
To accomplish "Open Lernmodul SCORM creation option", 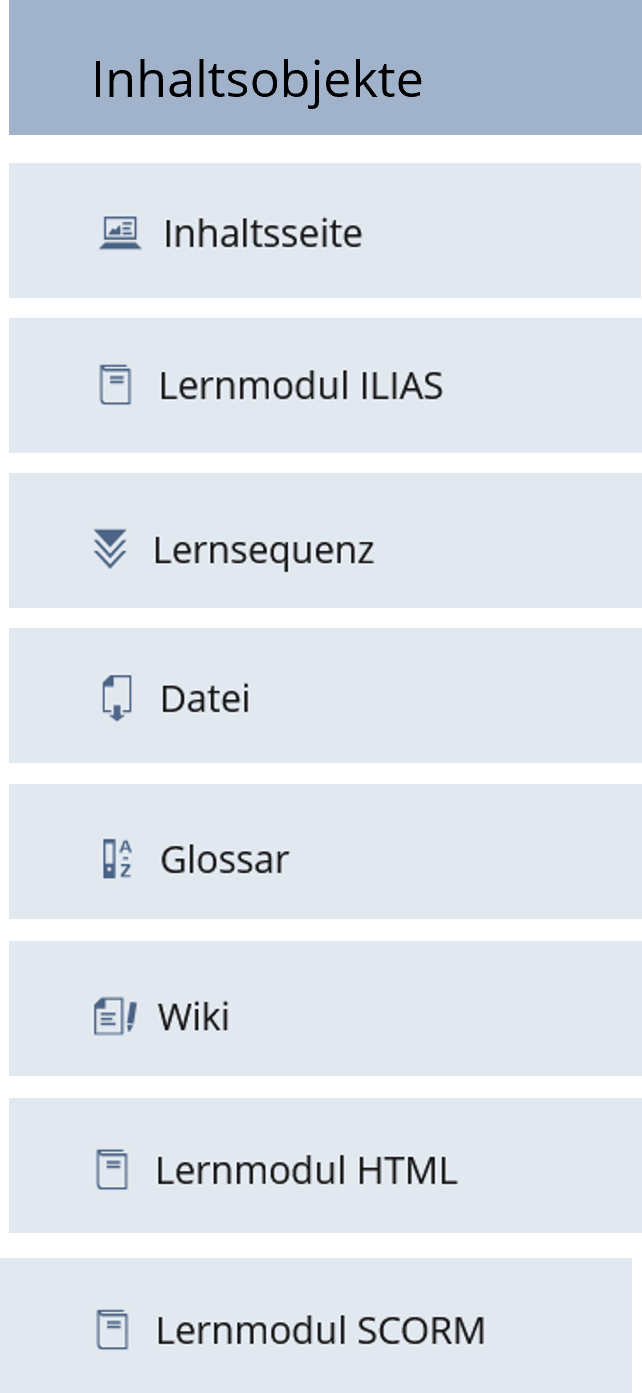I will [320, 1331].
